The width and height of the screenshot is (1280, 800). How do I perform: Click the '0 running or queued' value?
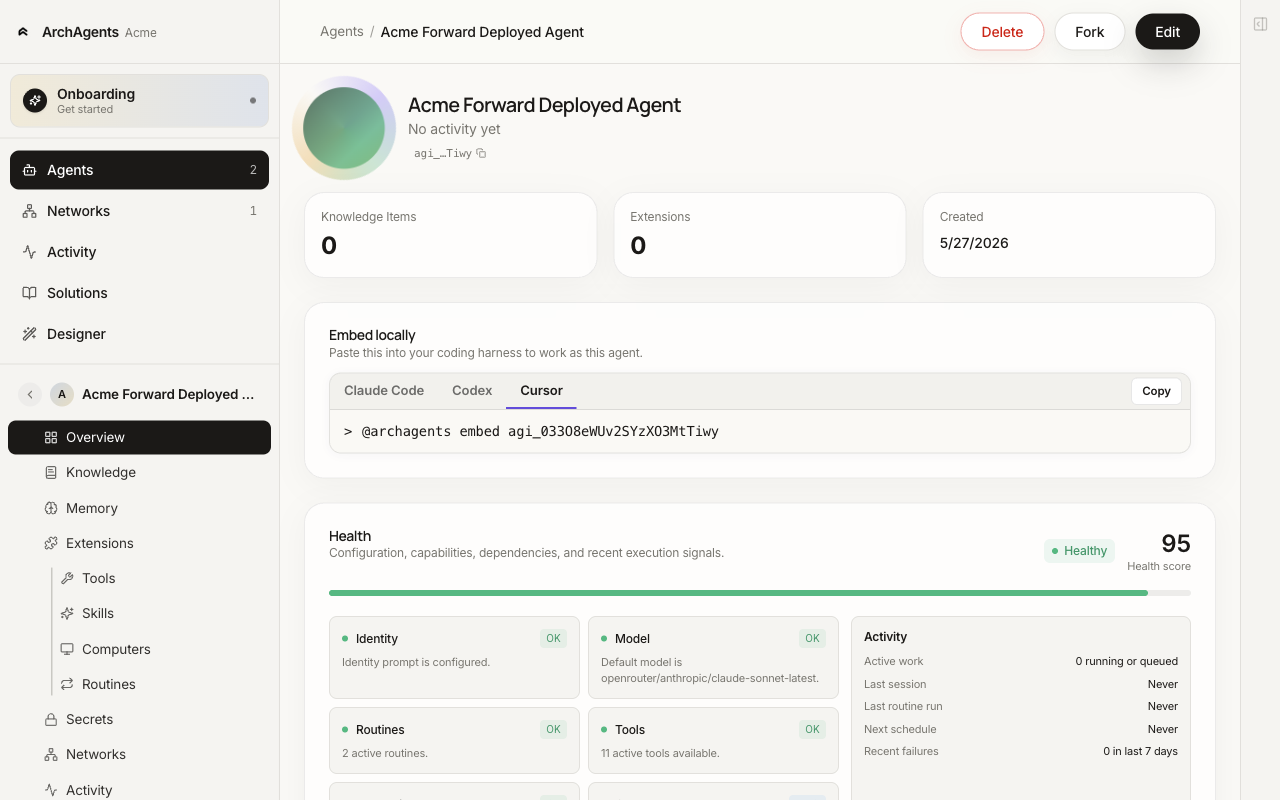(1126, 661)
